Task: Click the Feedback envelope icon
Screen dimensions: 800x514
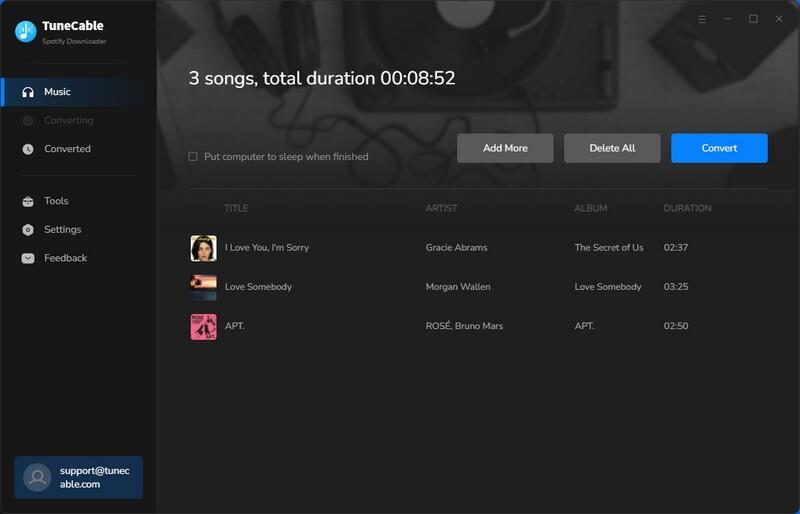Action: tap(28, 258)
